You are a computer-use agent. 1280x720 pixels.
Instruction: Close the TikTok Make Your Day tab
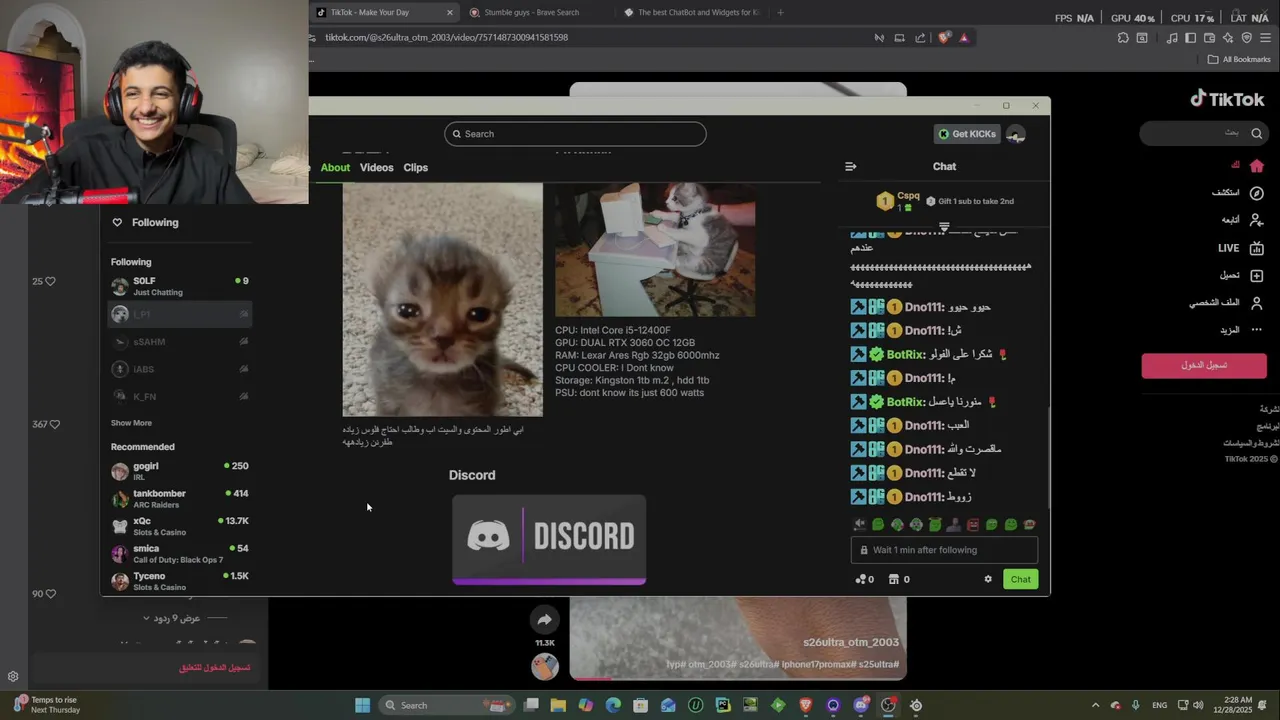pyautogui.click(x=449, y=13)
